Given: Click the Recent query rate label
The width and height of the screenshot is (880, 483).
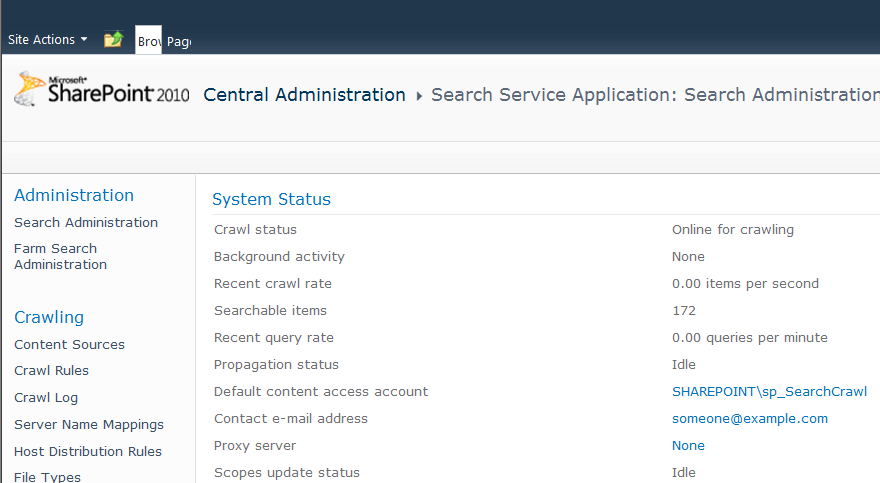Looking at the screenshot, I should click(x=274, y=338).
